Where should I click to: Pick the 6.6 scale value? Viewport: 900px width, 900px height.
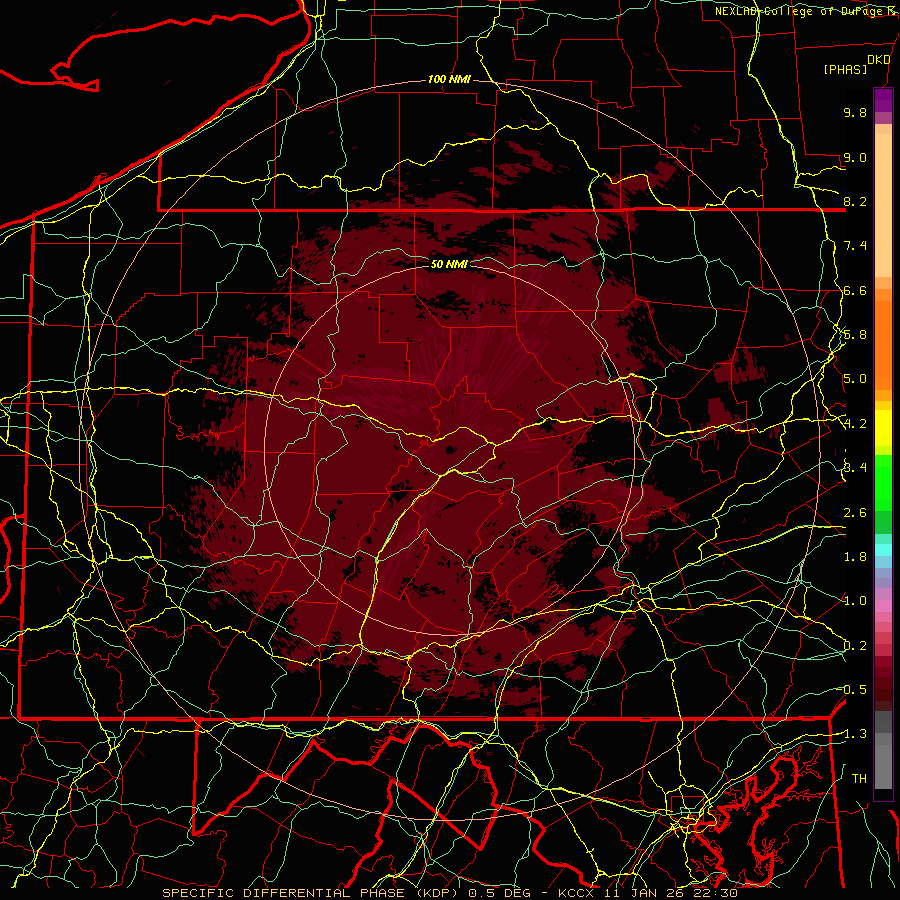click(855, 290)
